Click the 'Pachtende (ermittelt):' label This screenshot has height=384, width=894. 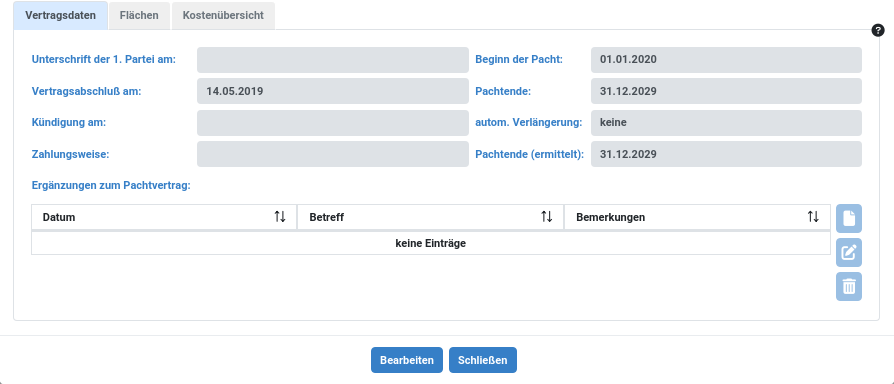(x=530, y=154)
